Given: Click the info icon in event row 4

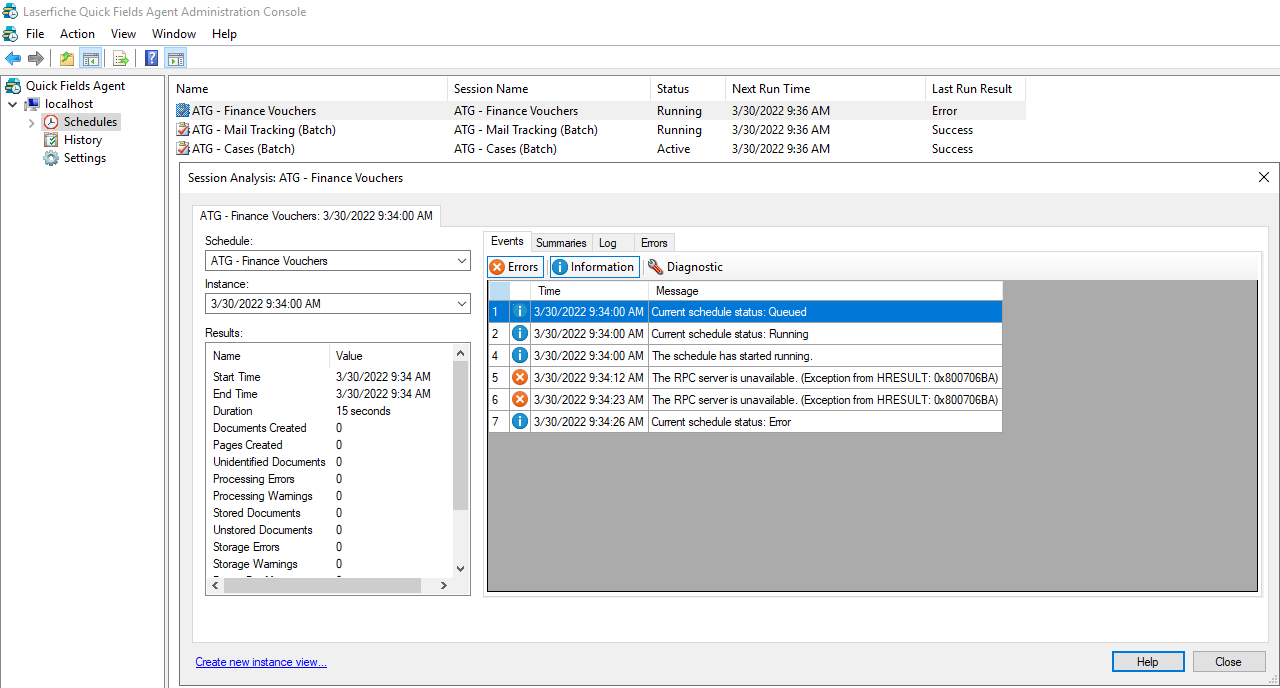Looking at the screenshot, I should [x=520, y=356].
